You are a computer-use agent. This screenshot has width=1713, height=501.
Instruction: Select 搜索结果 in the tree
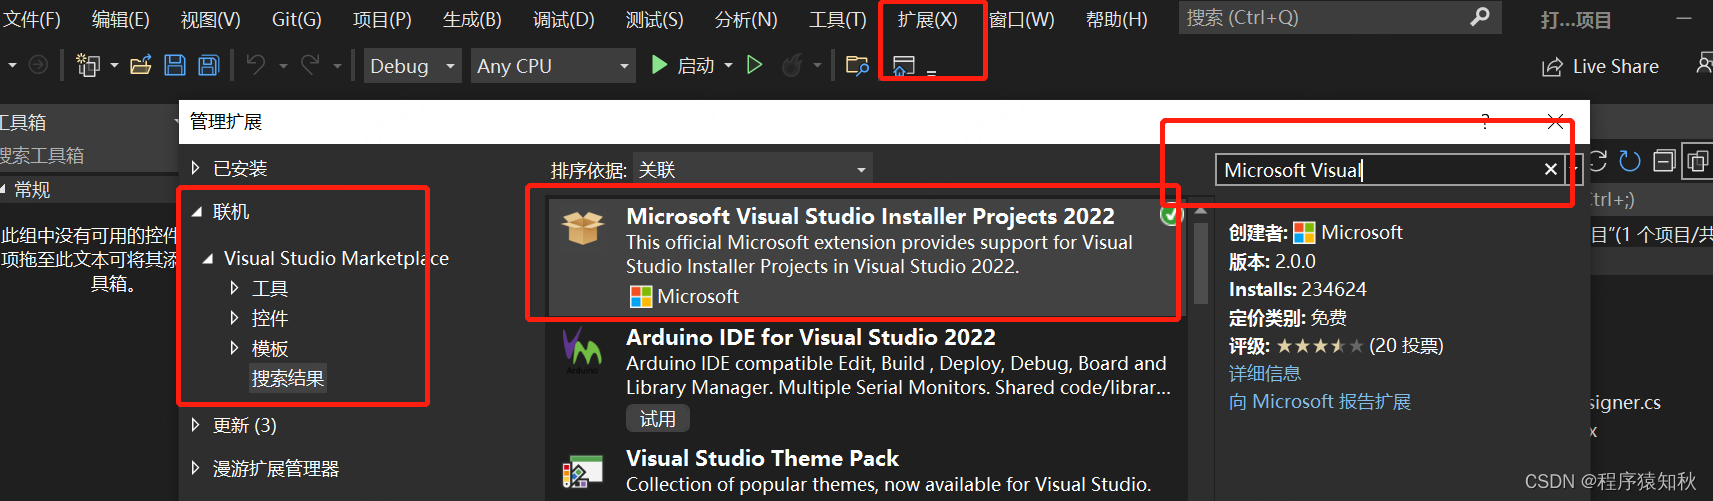[x=288, y=379]
